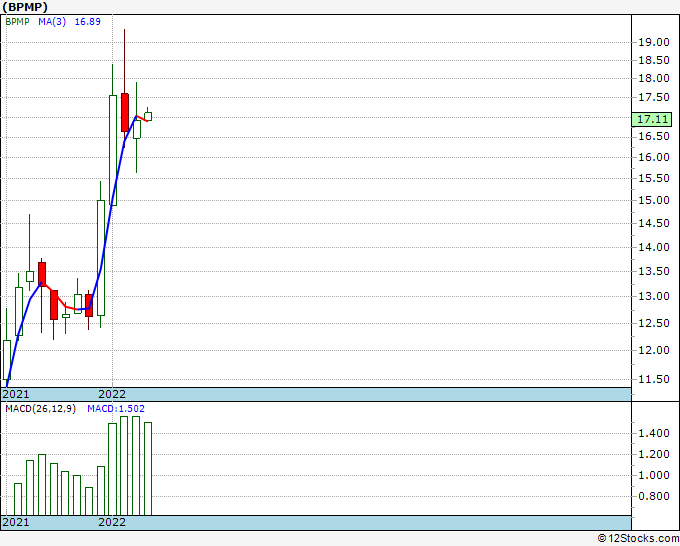This screenshot has width=680, height=546.
Task: Click the 12.00 price axis label
Action: (654, 350)
